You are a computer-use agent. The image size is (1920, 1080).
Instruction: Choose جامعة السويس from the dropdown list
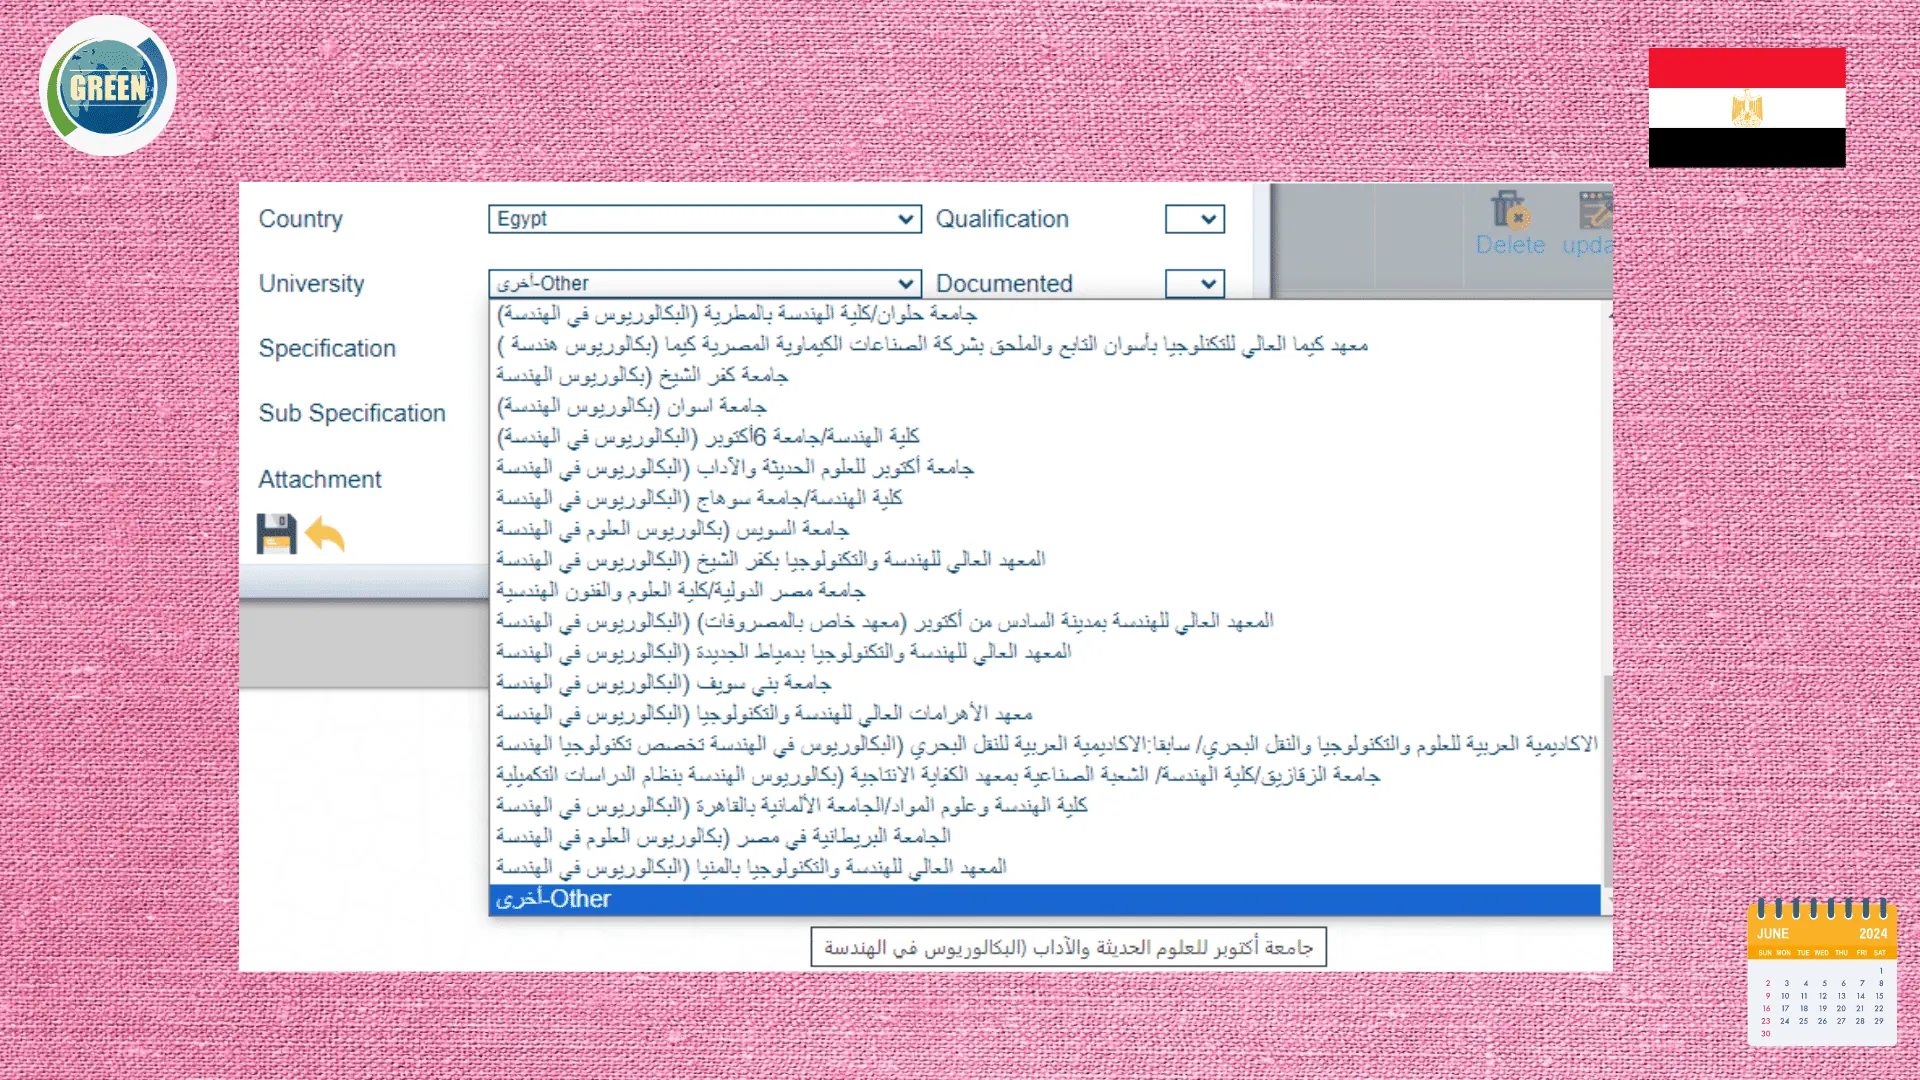[672, 529]
